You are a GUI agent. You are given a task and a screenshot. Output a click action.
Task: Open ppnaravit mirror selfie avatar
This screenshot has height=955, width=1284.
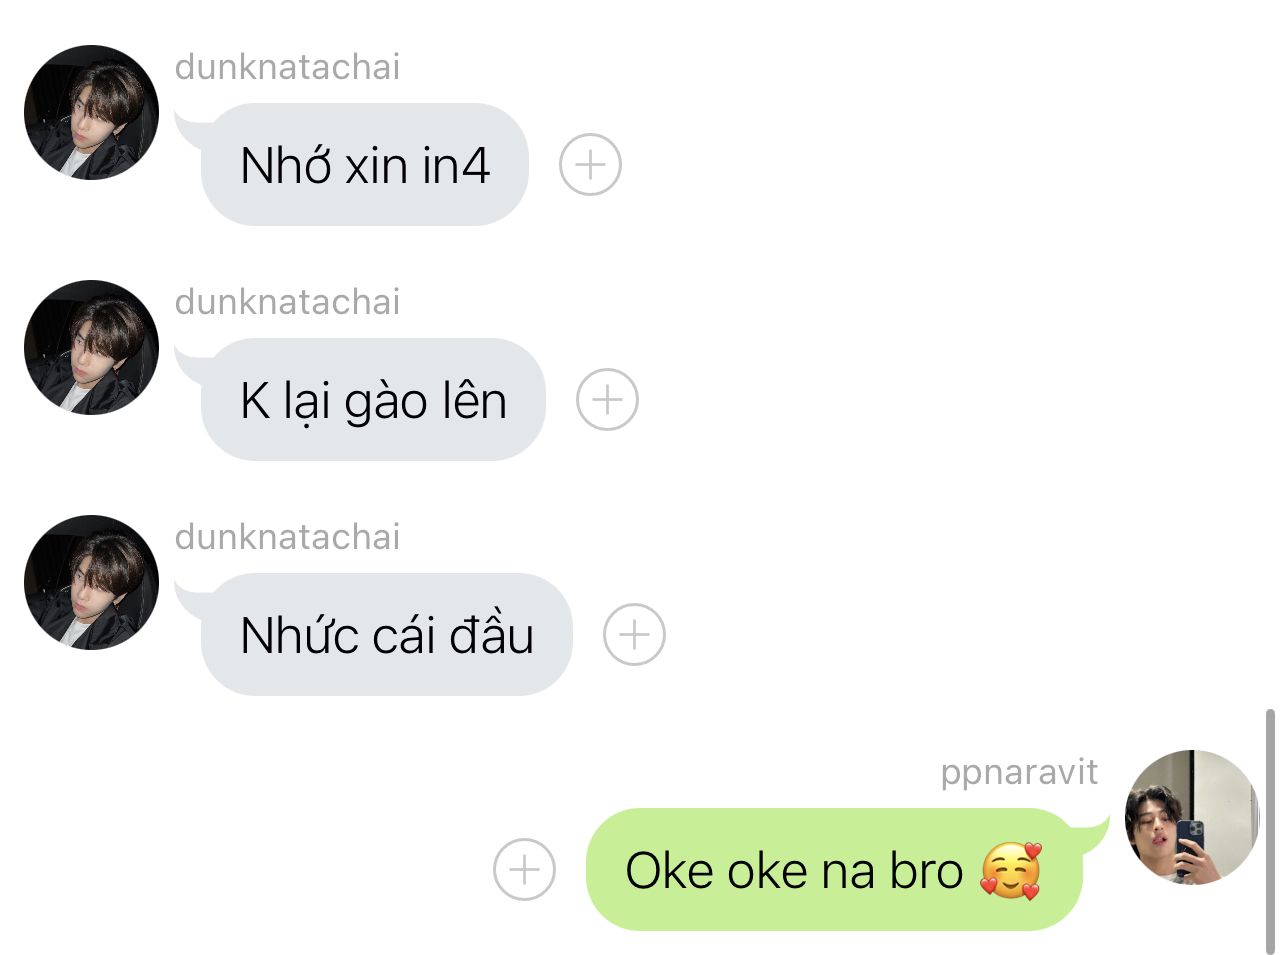coord(1192,817)
